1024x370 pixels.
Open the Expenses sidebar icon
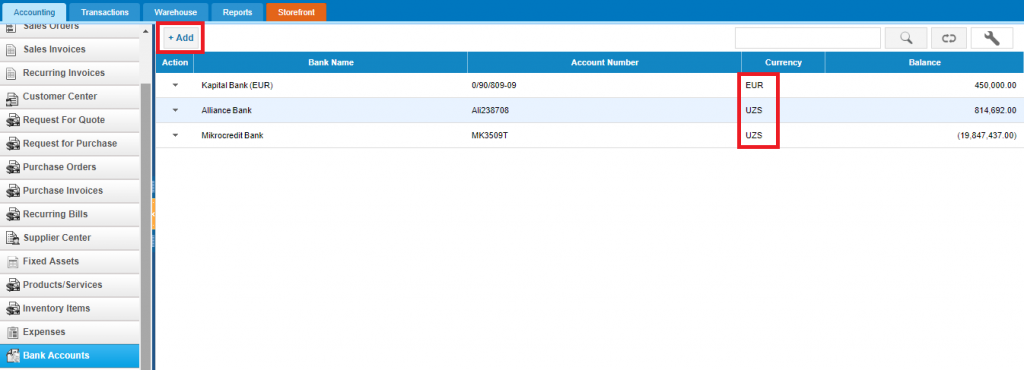[x=12, y=332]
